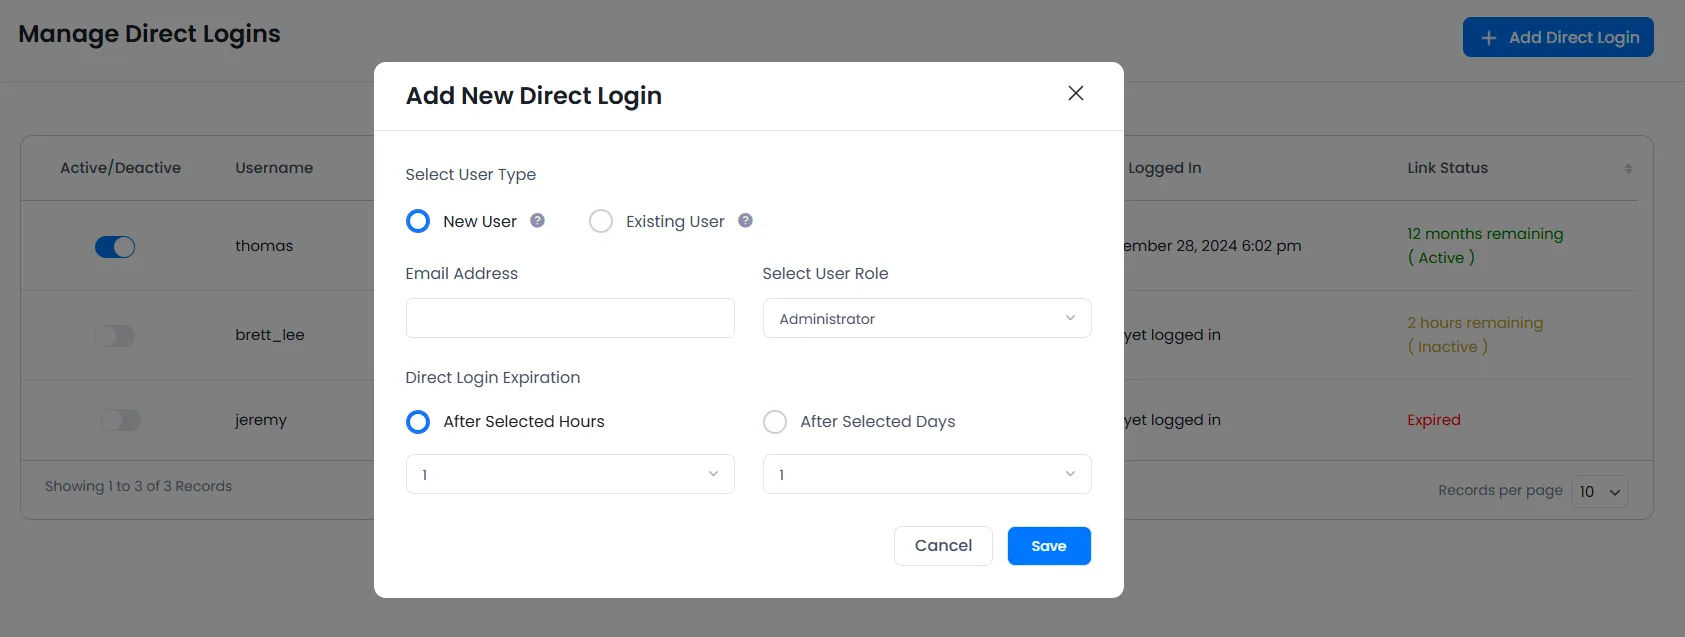Choose After Selected Hours expiration

pos(417,422)
